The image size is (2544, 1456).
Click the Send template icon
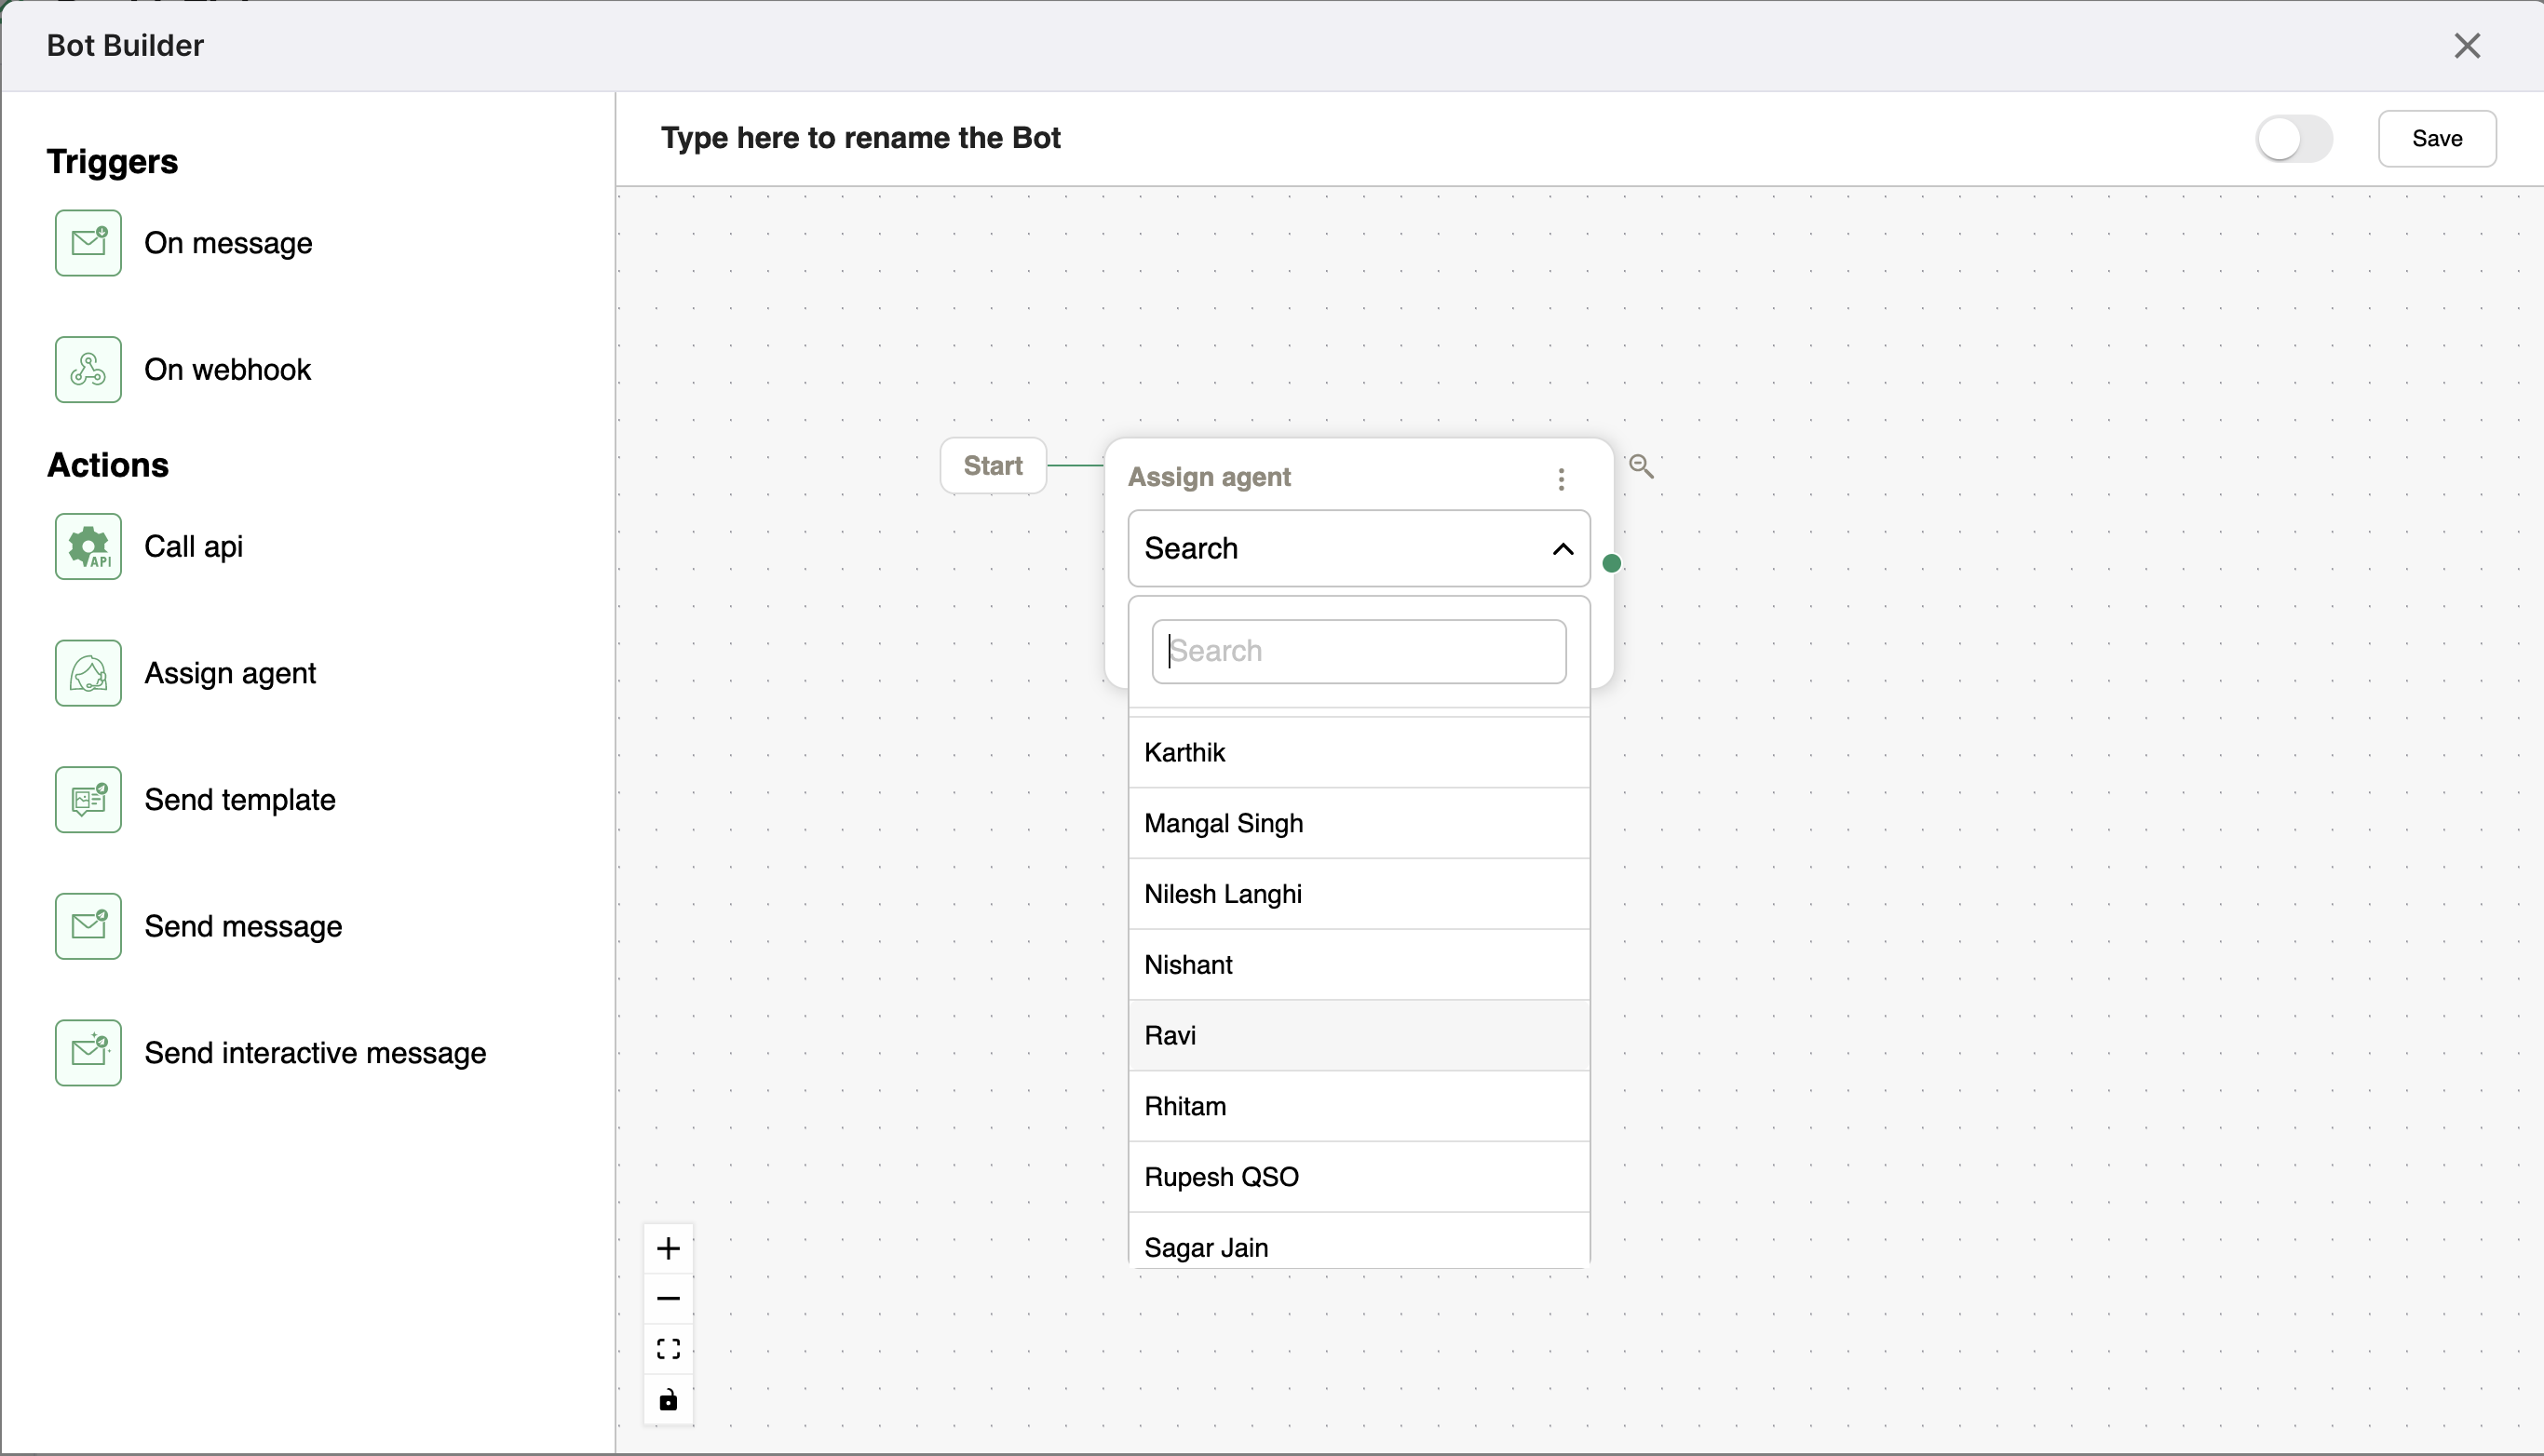(x=88, y=799)
